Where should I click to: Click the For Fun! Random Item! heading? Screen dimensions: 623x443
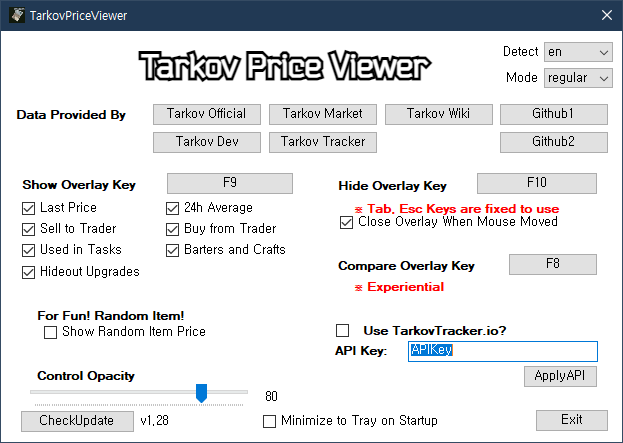pyautogui.click(x=111, y=316)
